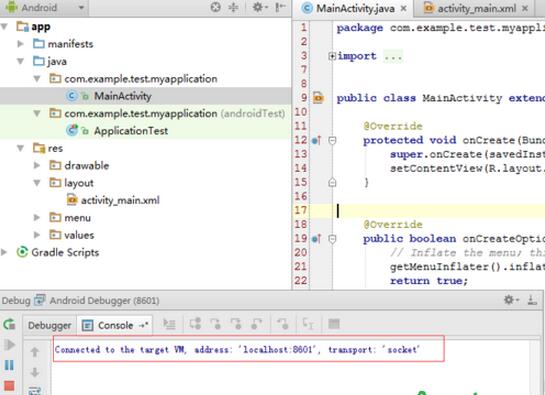Toggle soft-wrap icon in console sidebar

pos(35,391)
